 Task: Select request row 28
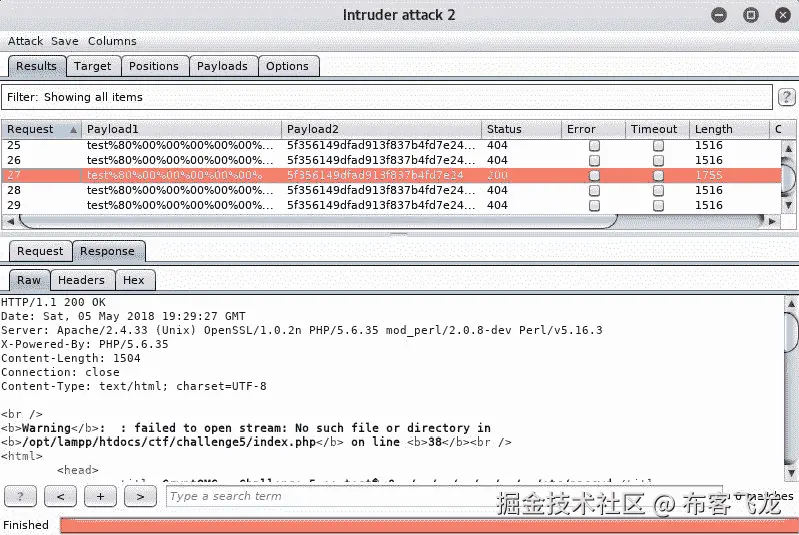(x=391, y=191)
